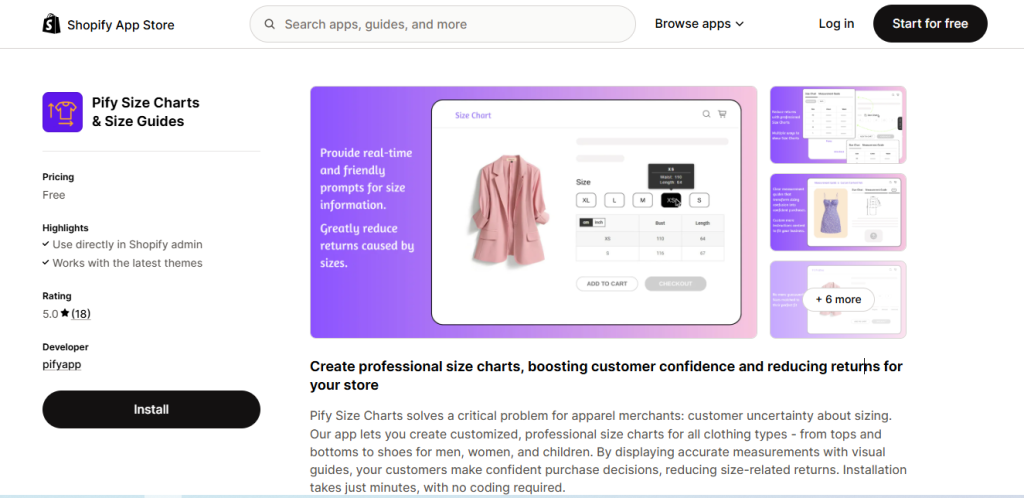
Task: Focus the Search apps, guides input field
Action: click(443, 24)
